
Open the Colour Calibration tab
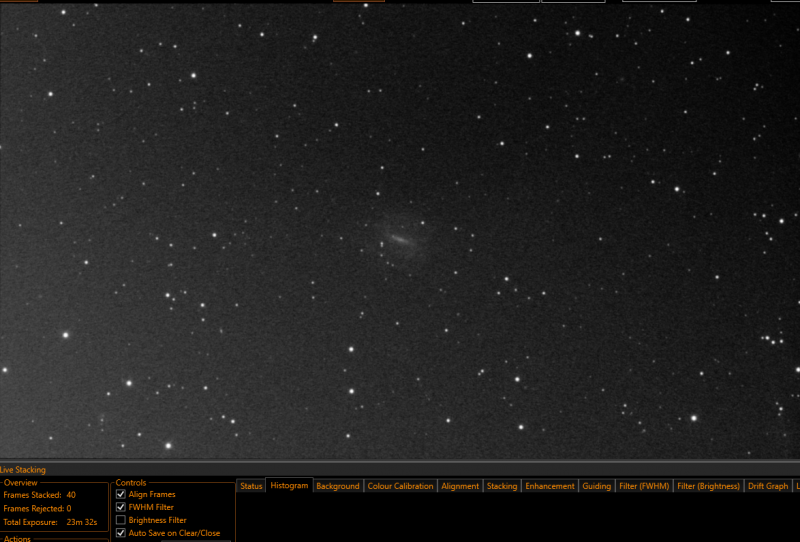401,486
